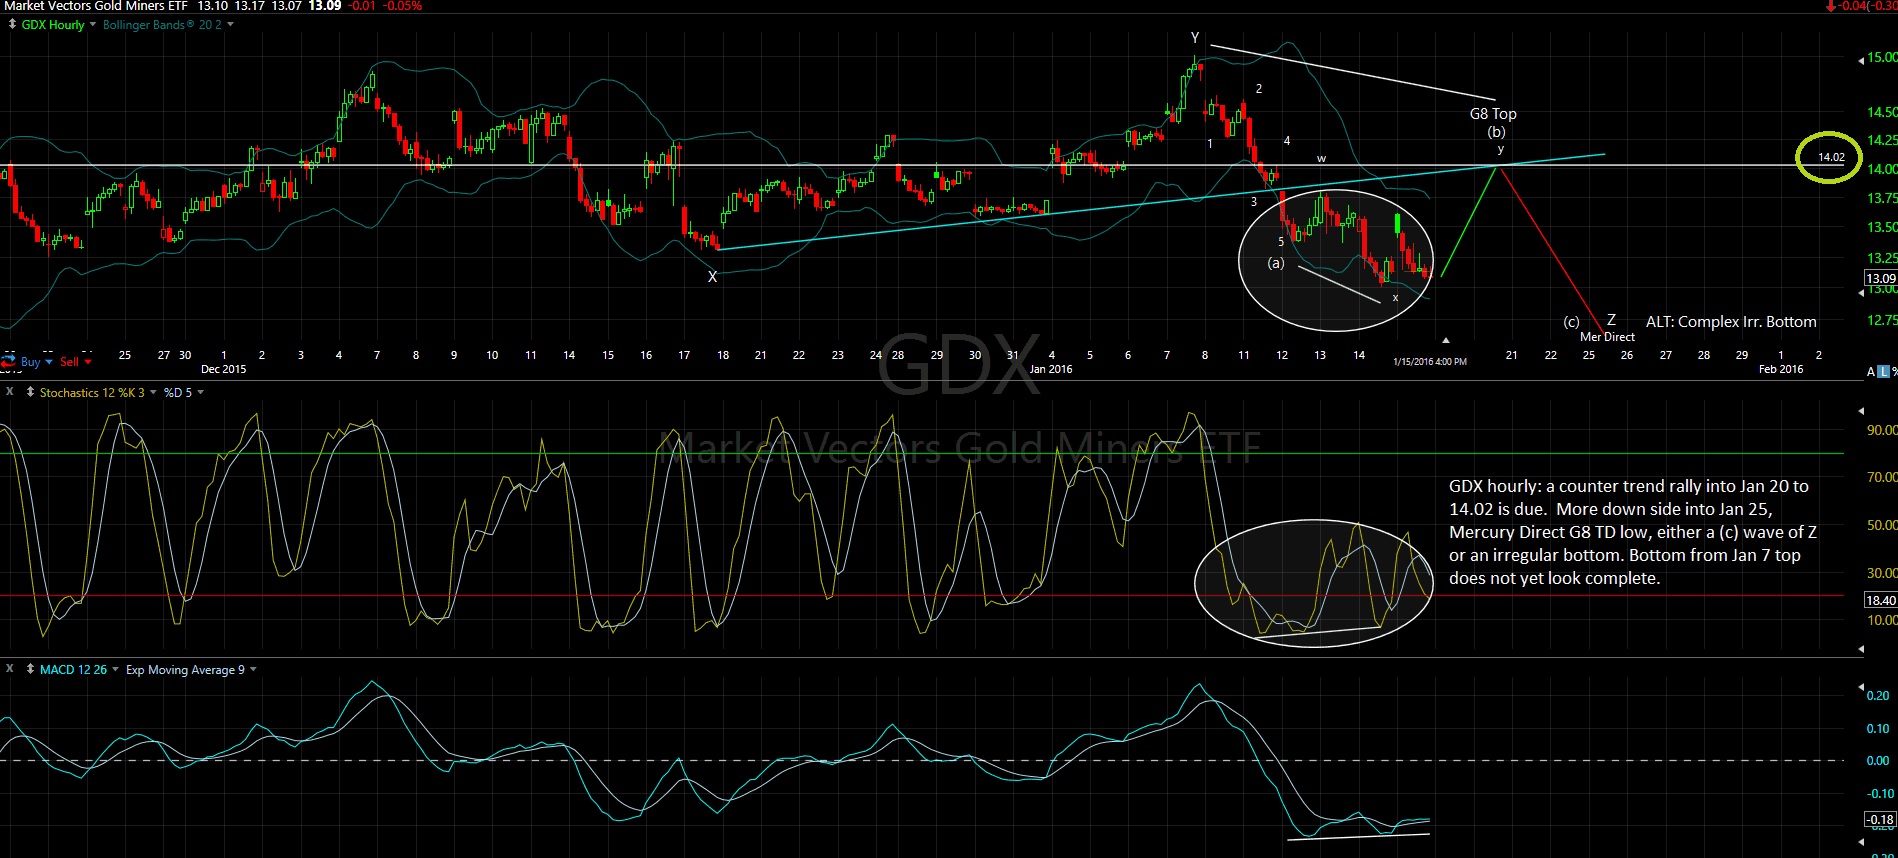Close the Stochastics study panel
Screen dimensions: 1898x858
(x=10, y=392)
